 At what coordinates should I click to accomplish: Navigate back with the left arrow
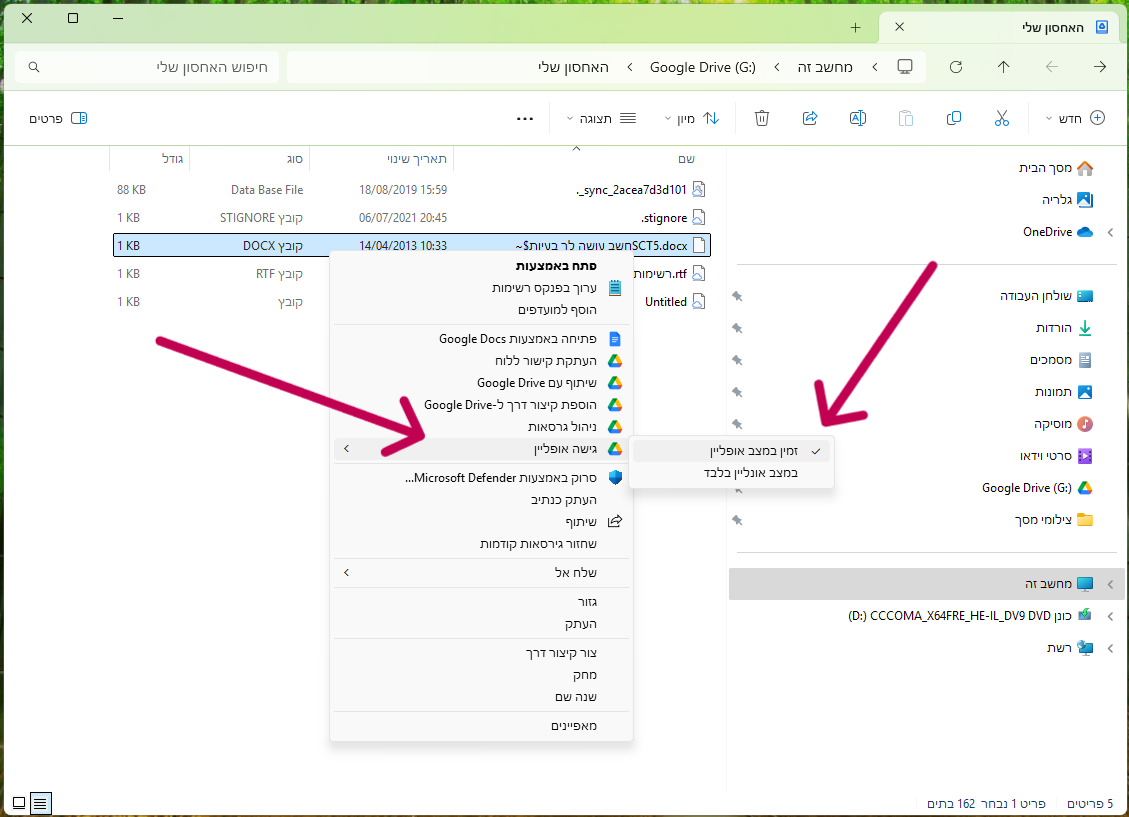[x=1052, y=67]
